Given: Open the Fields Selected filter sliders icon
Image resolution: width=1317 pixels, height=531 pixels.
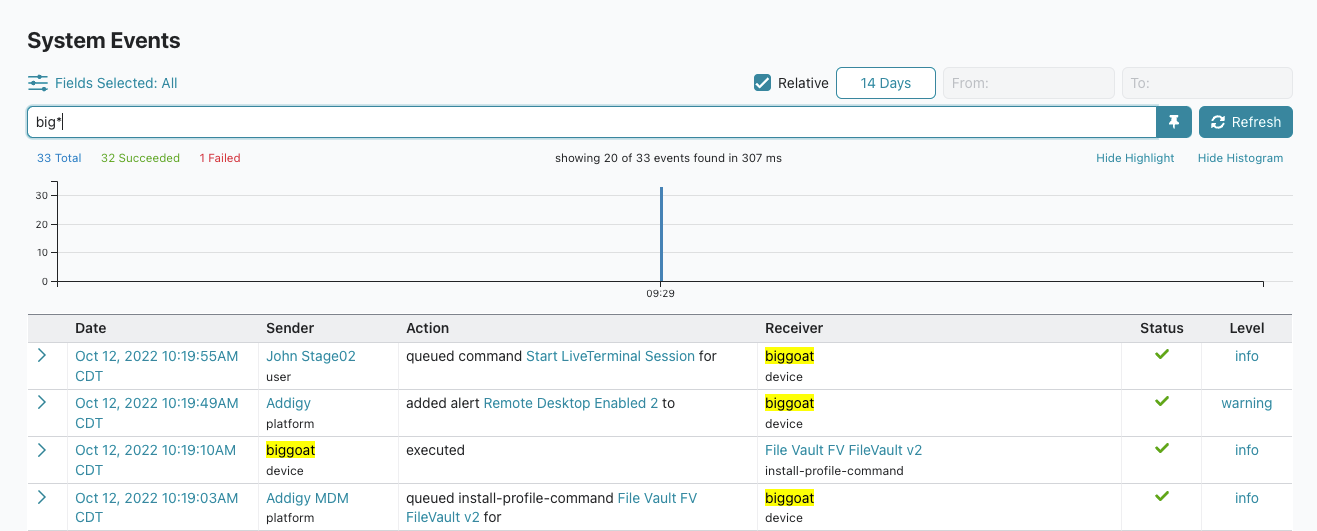Looking at the screenshot, I should [38, 83].
